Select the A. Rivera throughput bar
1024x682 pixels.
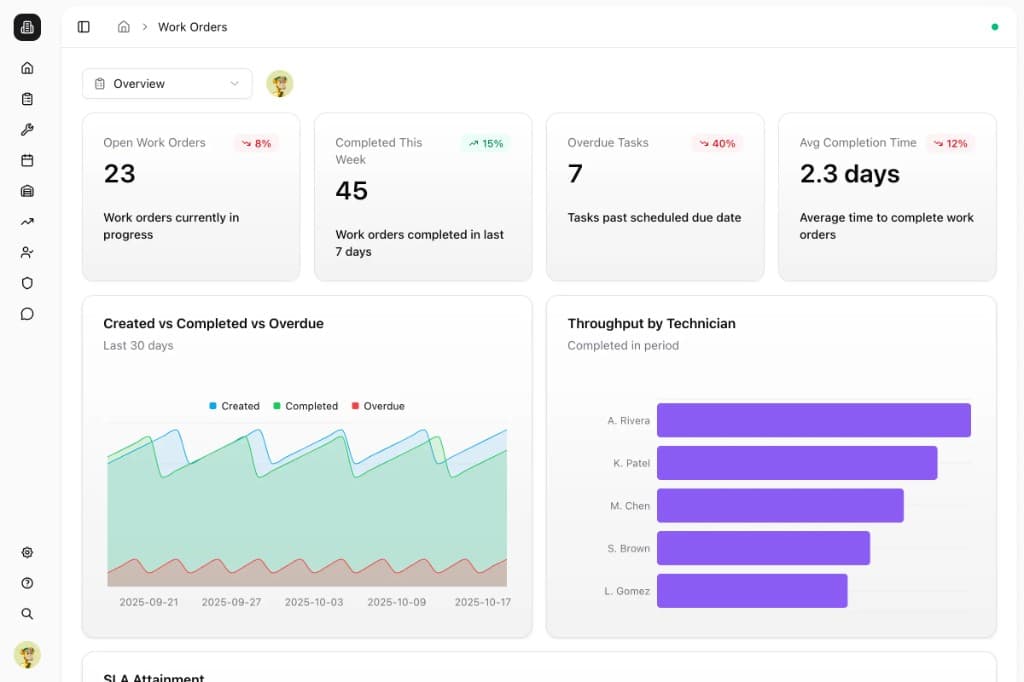tap(814, 420)
